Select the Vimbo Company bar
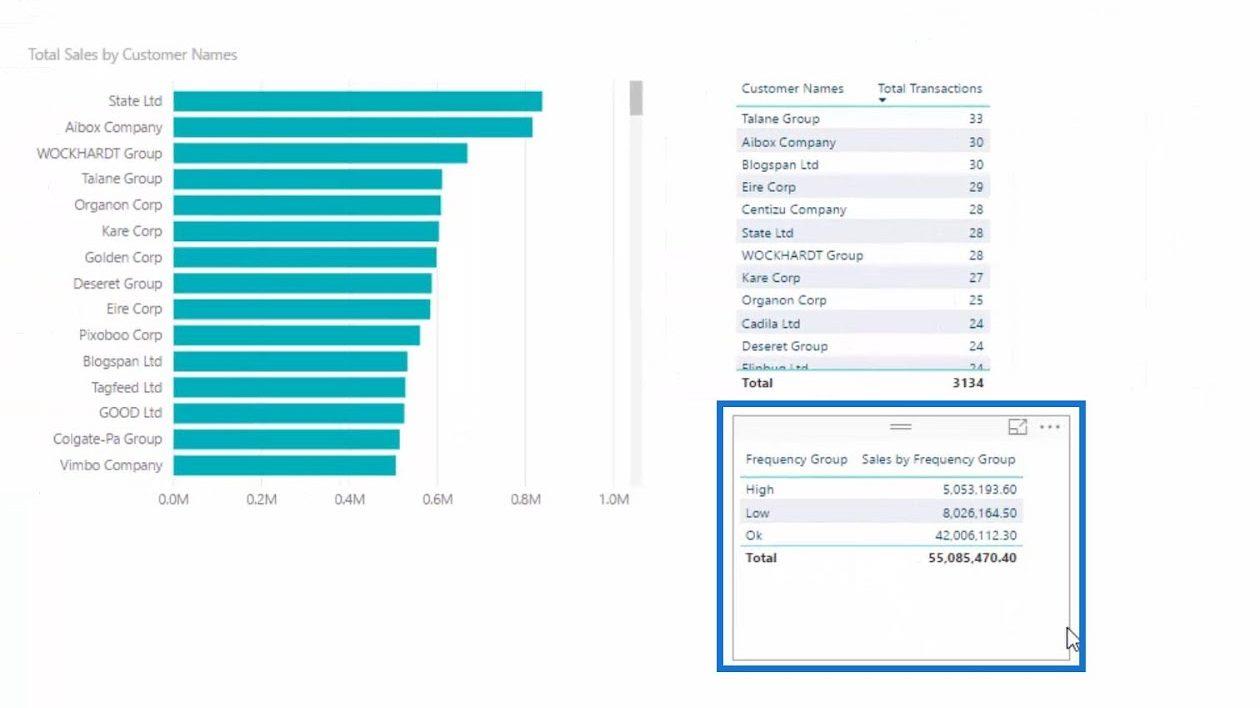Screen dimensions: 1260x708 click(284, 465)
